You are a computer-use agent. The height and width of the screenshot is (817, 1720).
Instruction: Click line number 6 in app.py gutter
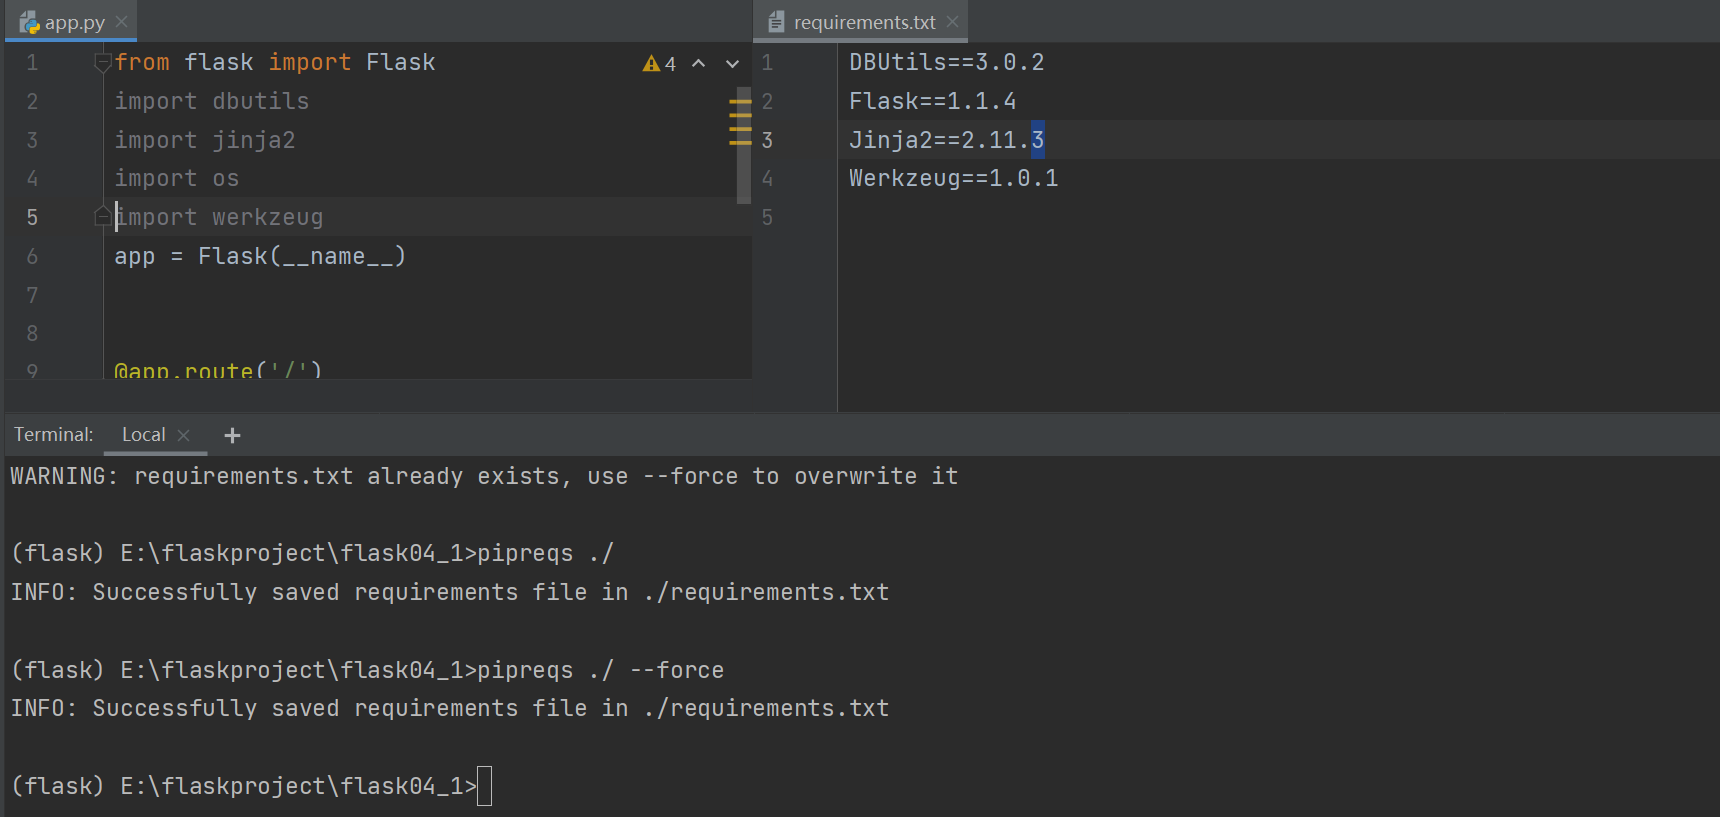pyautogui.click(x=32, y=256)
